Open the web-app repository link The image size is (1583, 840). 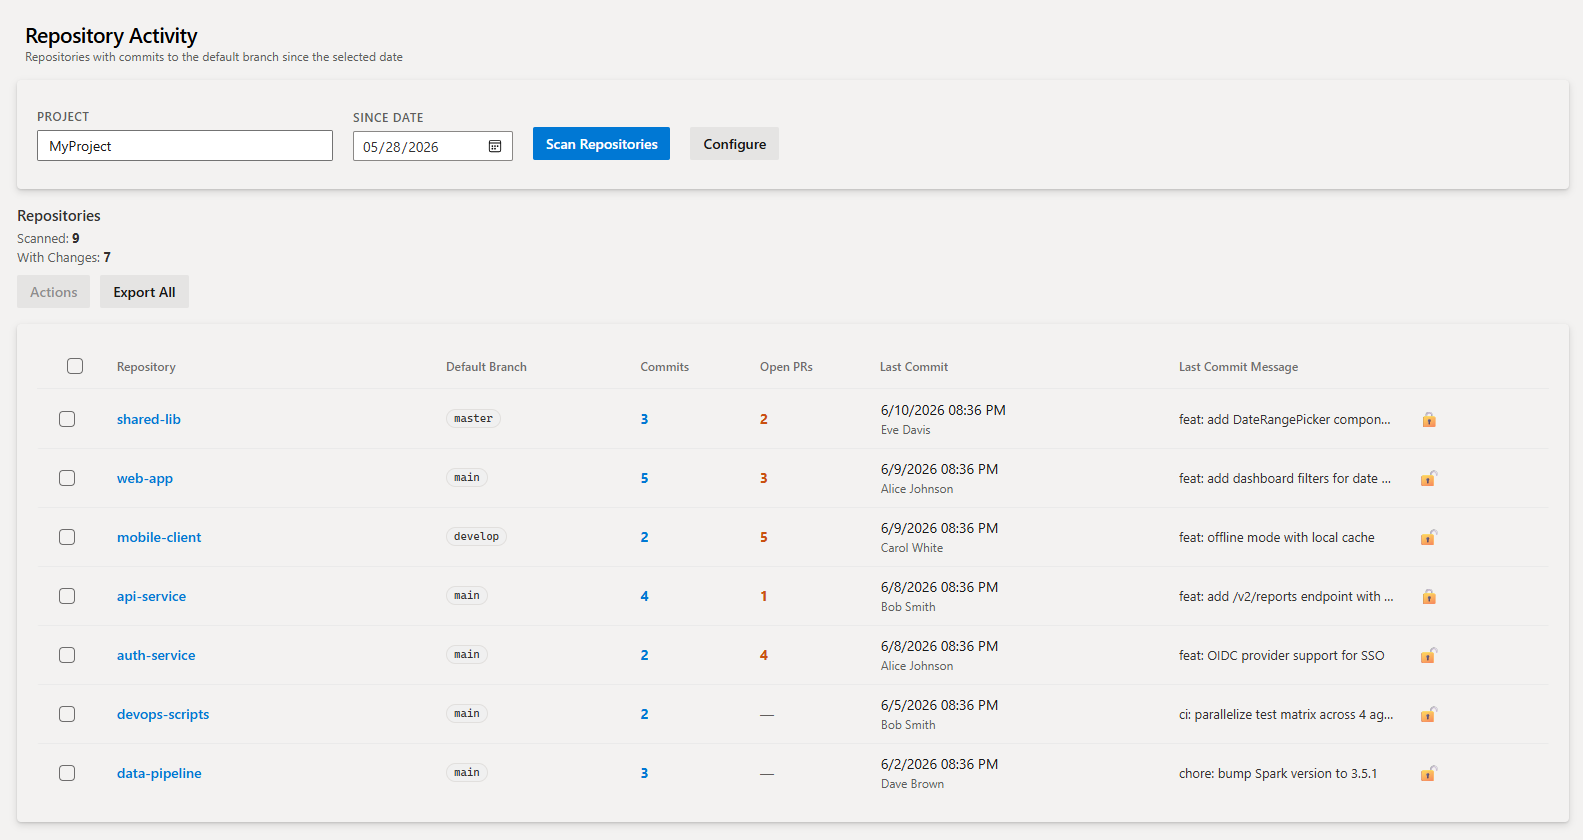145,478
